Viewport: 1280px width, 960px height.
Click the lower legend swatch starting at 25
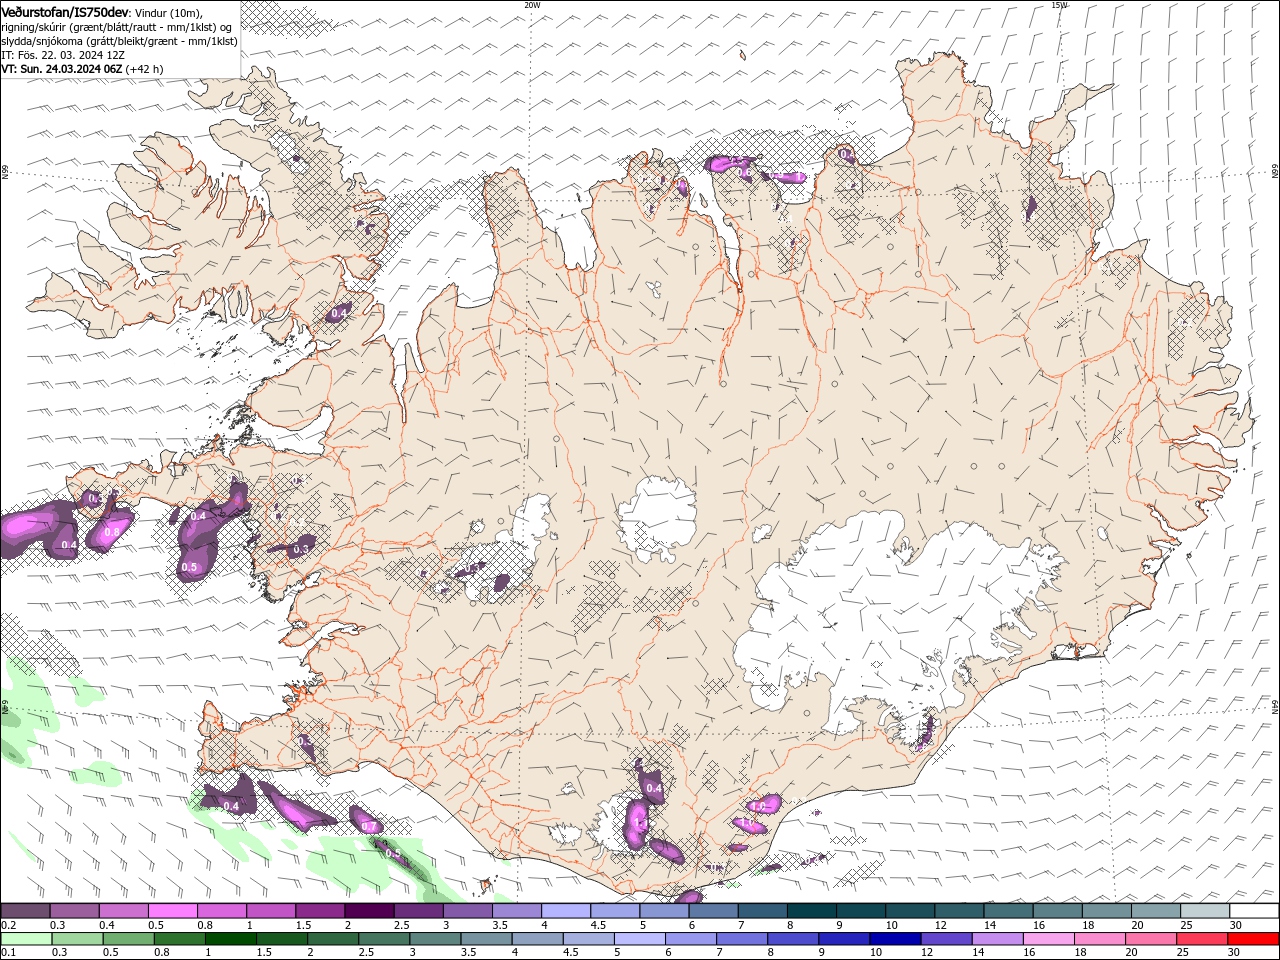[1202, 939]
